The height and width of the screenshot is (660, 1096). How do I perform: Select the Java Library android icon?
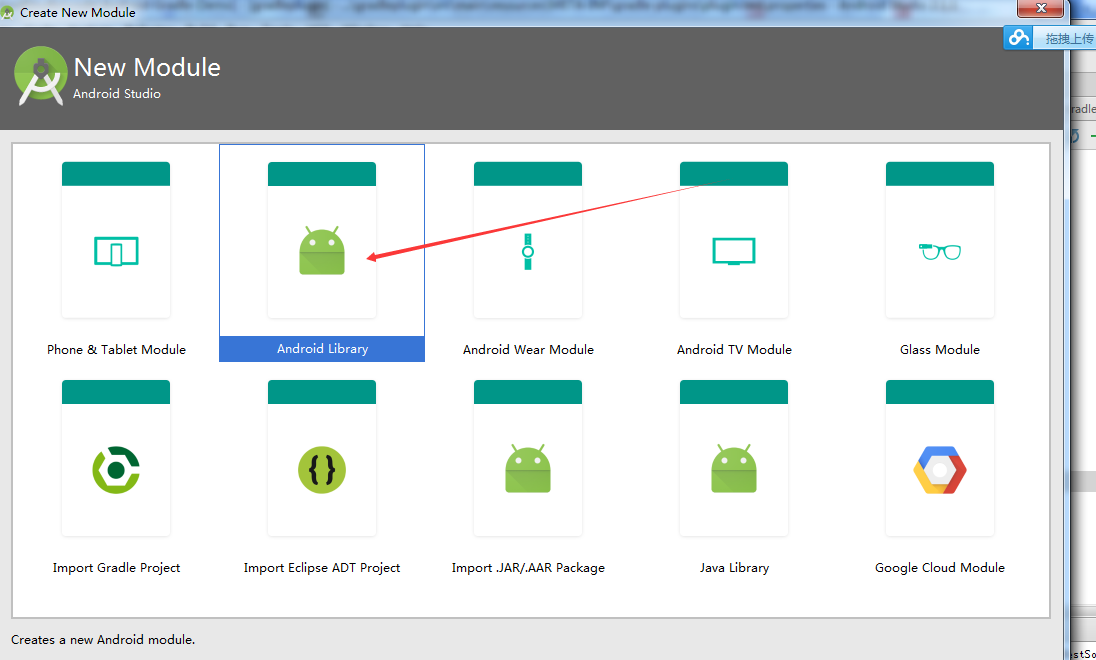(734, 468)
